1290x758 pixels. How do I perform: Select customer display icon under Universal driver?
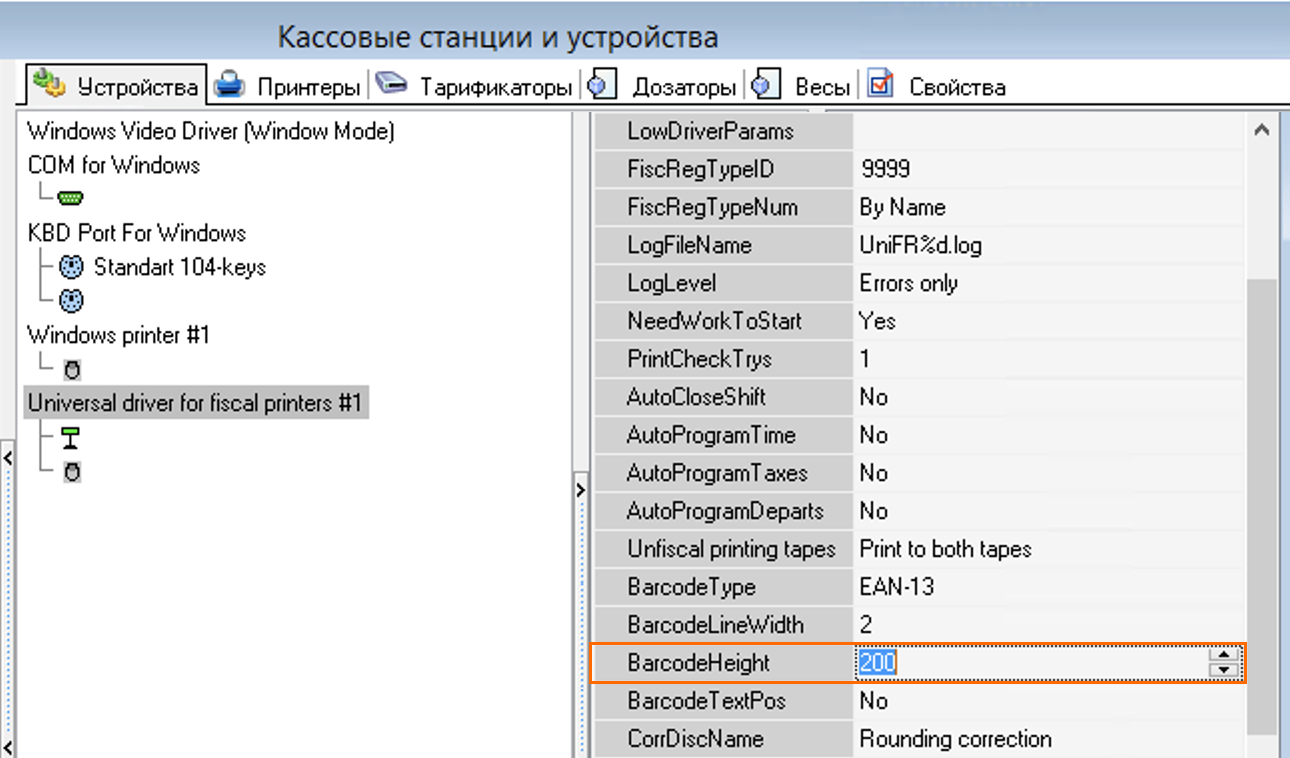(x=71, y=438)
